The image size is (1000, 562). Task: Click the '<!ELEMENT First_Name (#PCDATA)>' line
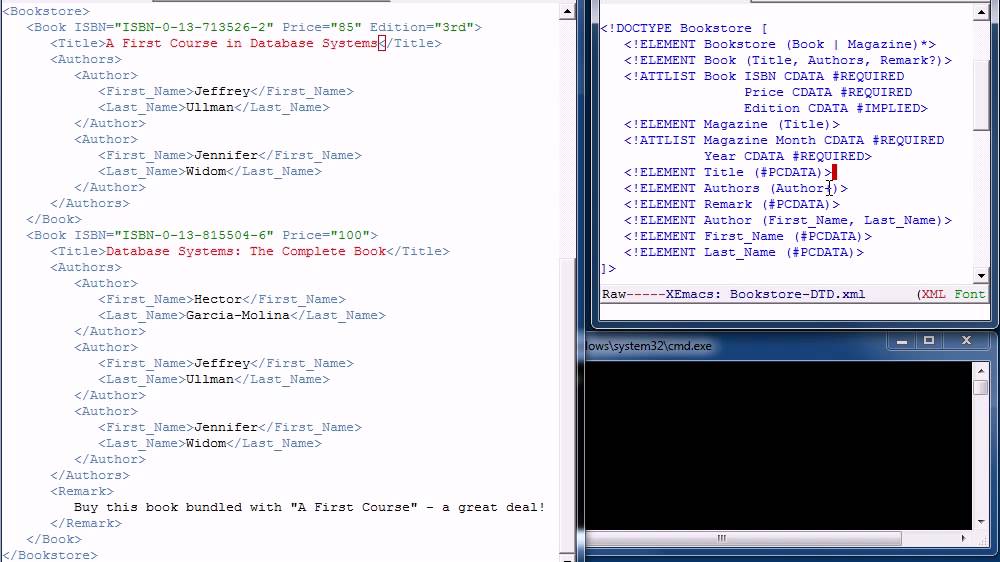tap(748, 236)
